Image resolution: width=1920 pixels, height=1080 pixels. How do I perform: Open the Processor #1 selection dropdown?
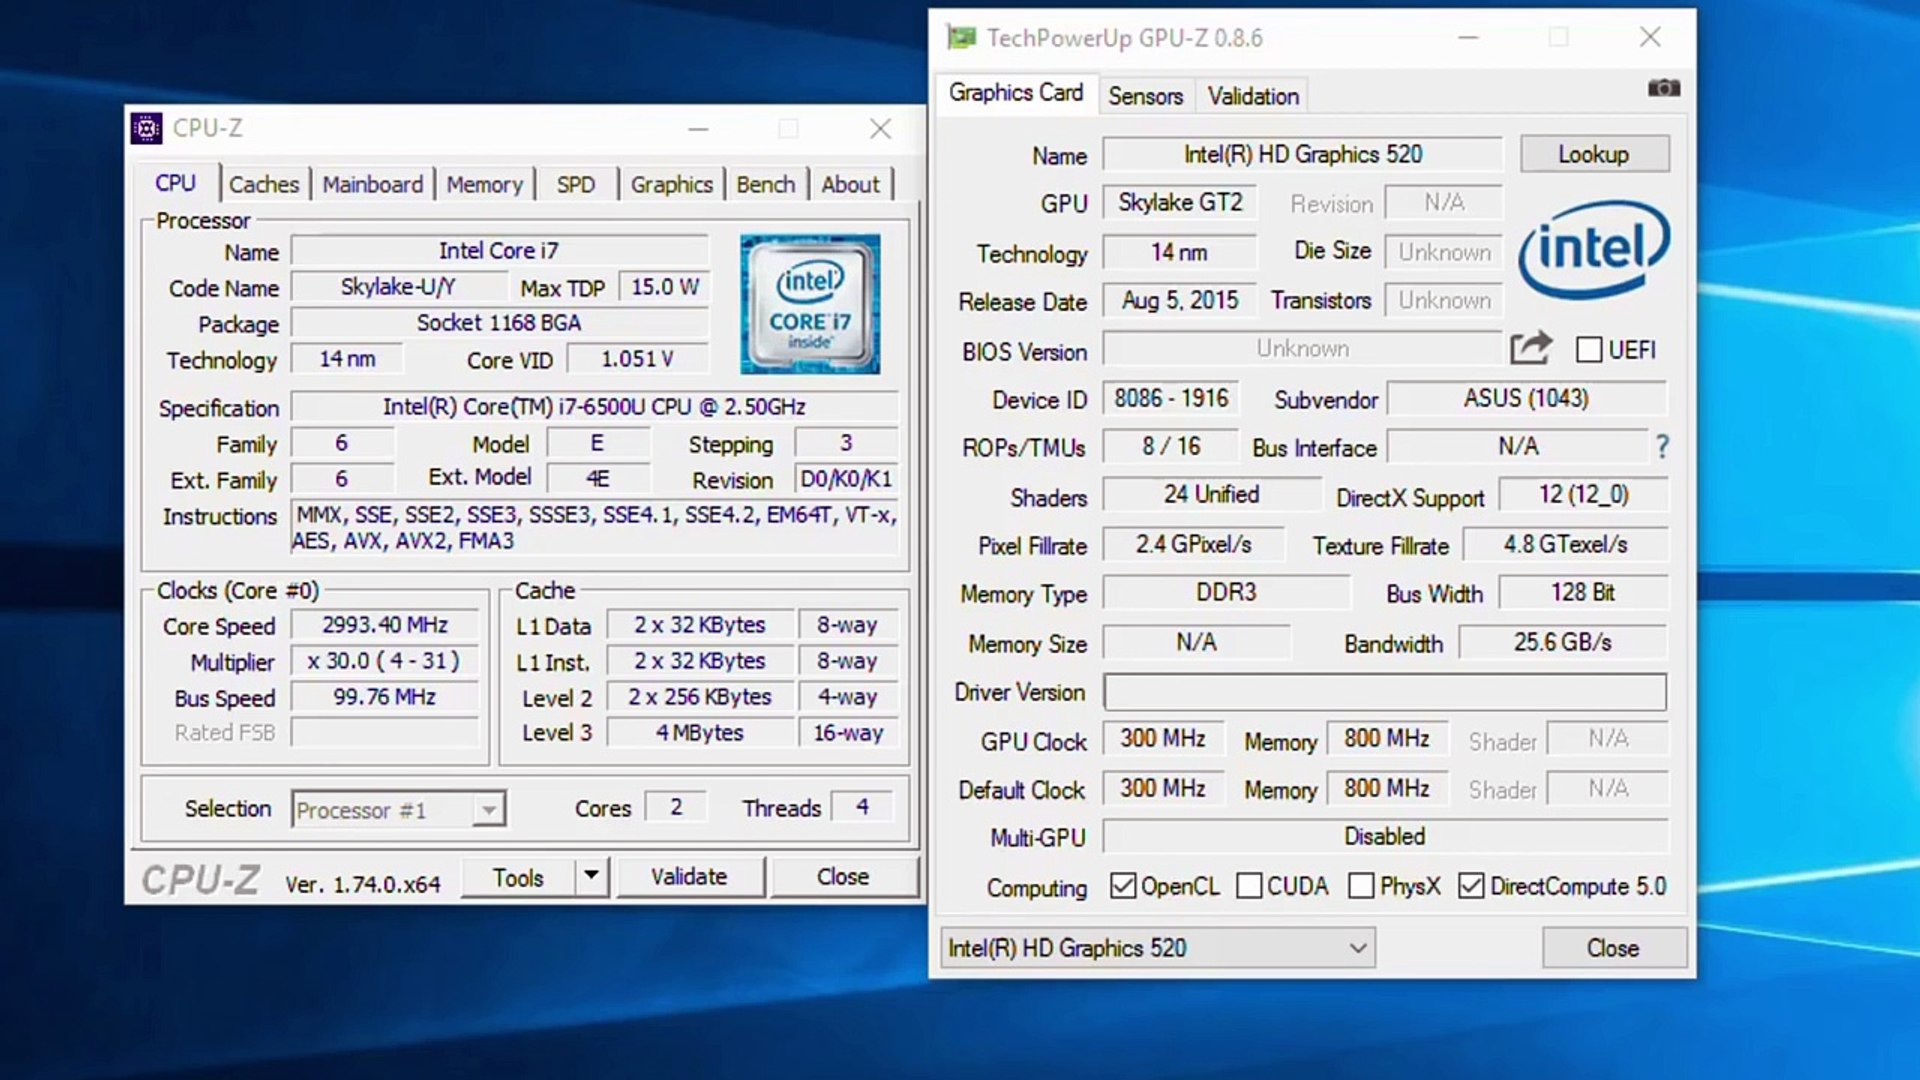coord(489,809)
